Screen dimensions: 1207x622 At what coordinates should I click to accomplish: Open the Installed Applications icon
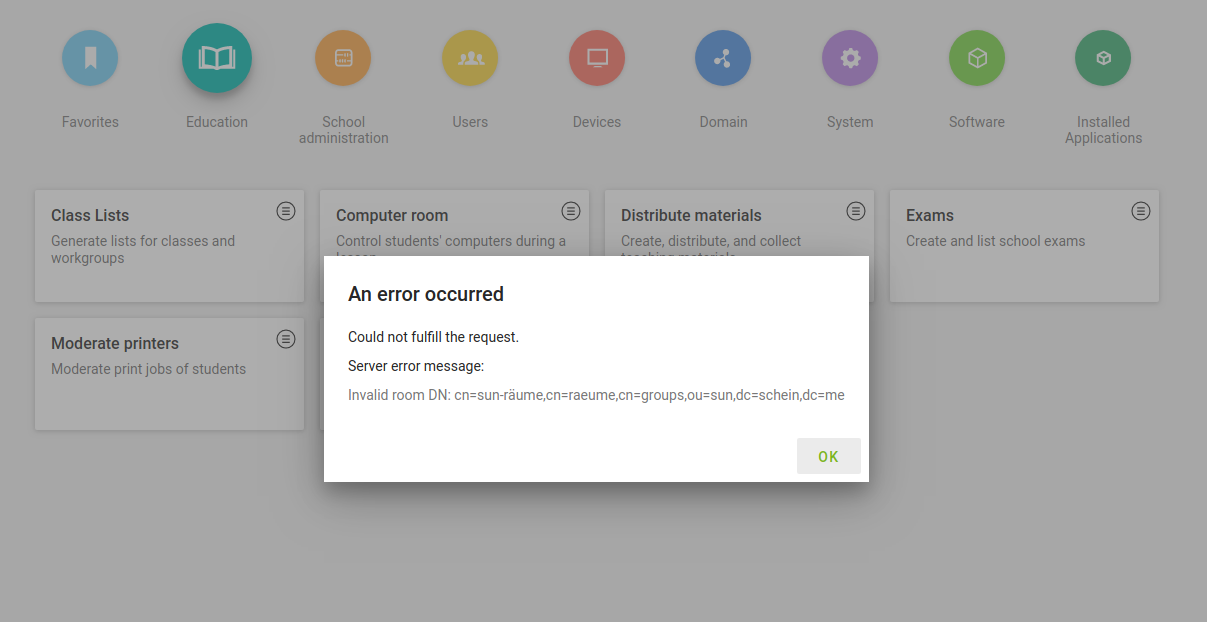point(1103,58)
